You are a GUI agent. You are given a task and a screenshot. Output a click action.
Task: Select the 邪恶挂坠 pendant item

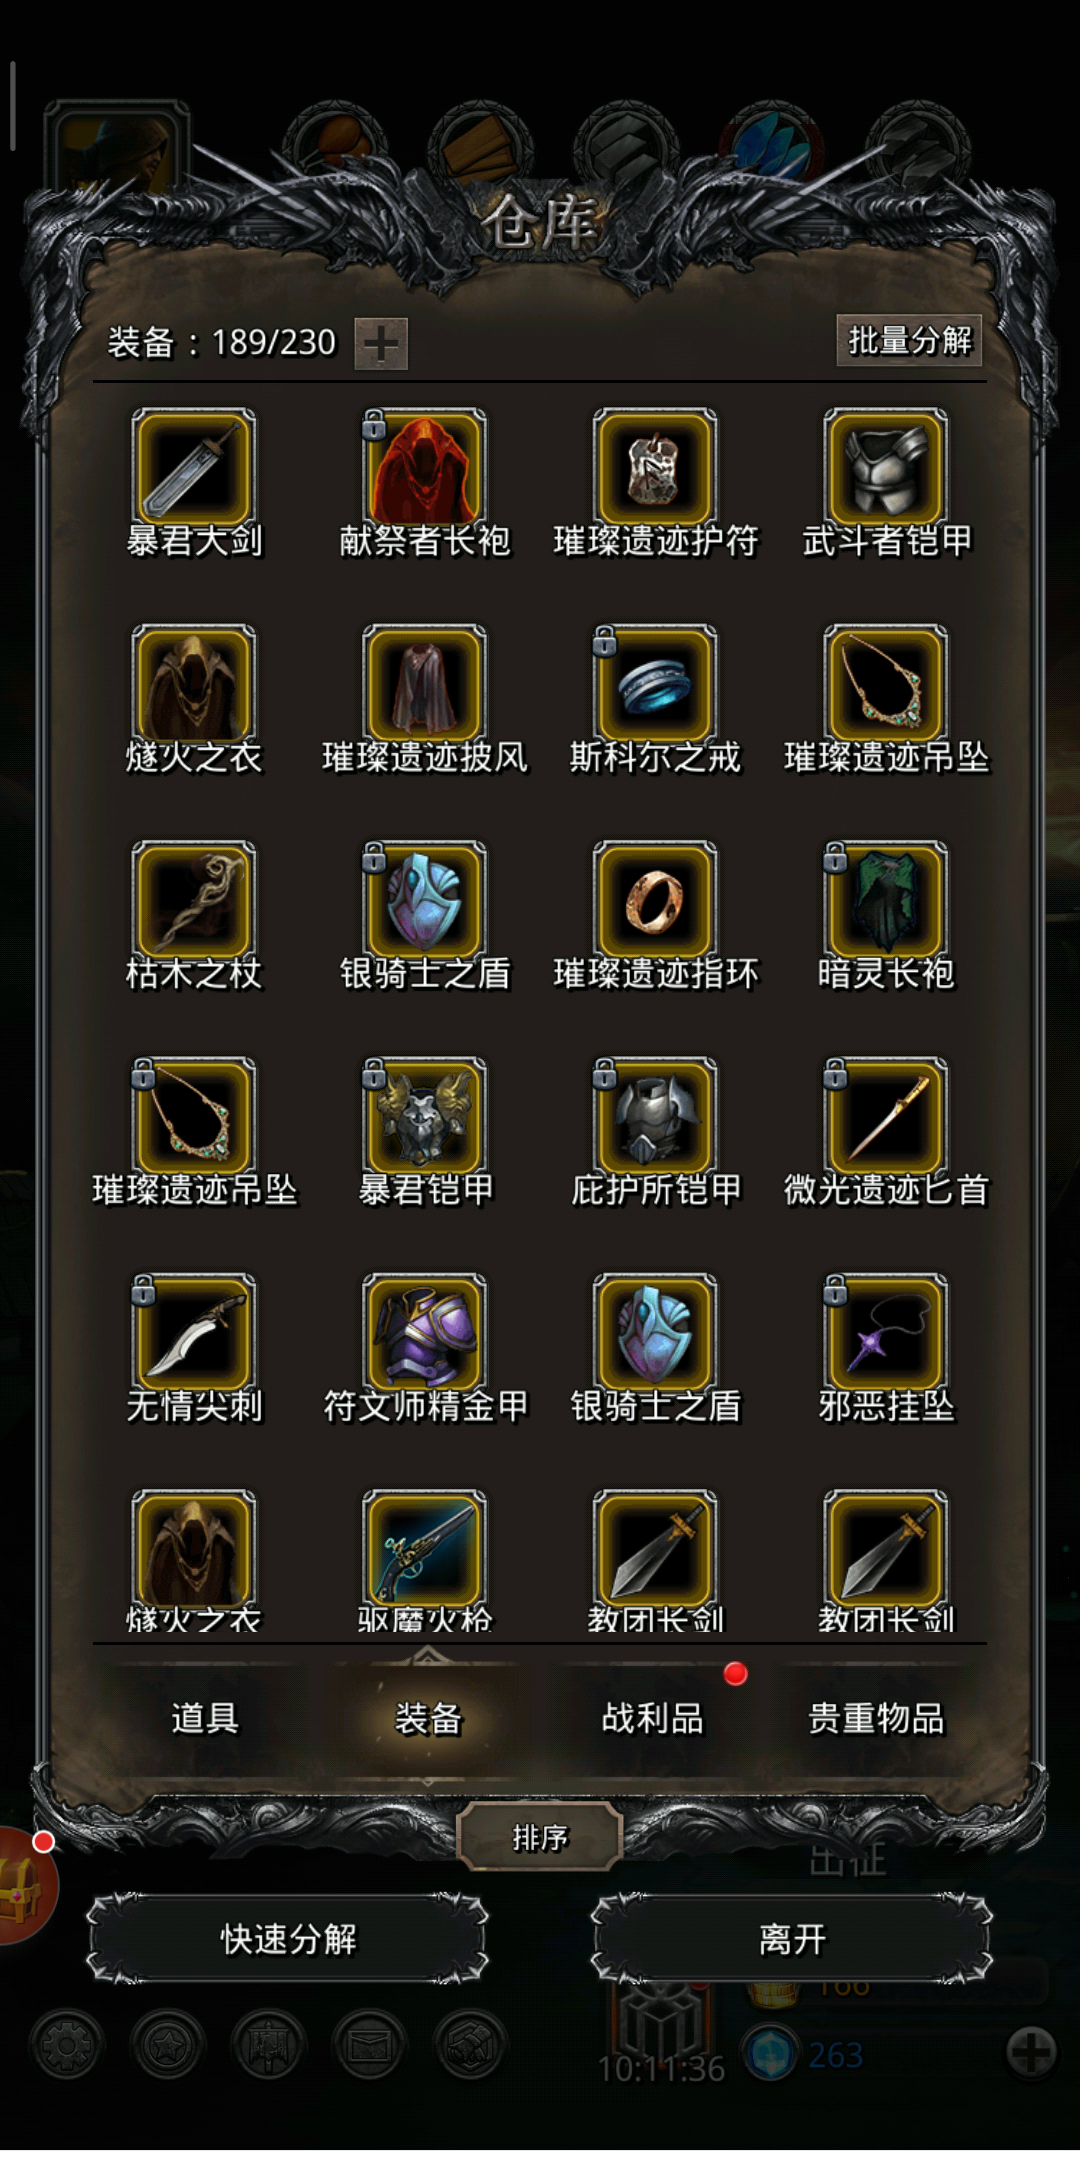tap(886, 1334)
